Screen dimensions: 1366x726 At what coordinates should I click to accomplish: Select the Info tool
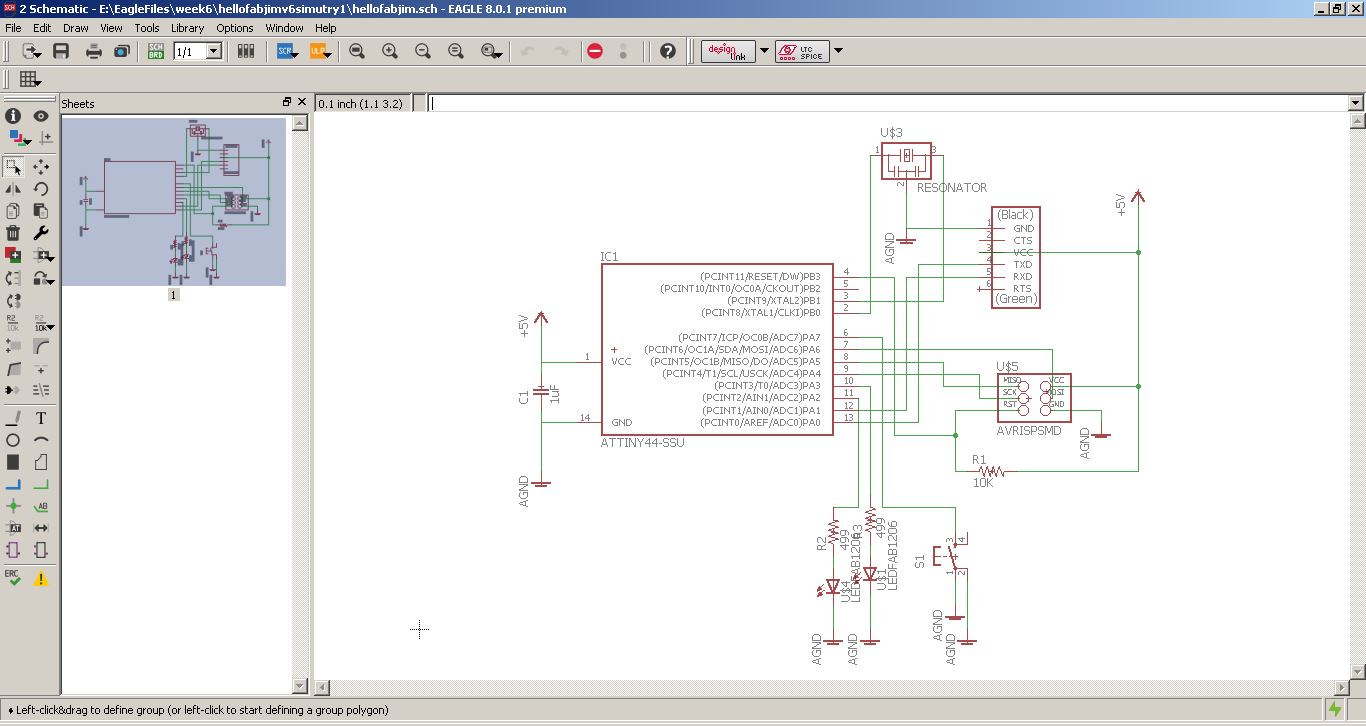(13, 116)
